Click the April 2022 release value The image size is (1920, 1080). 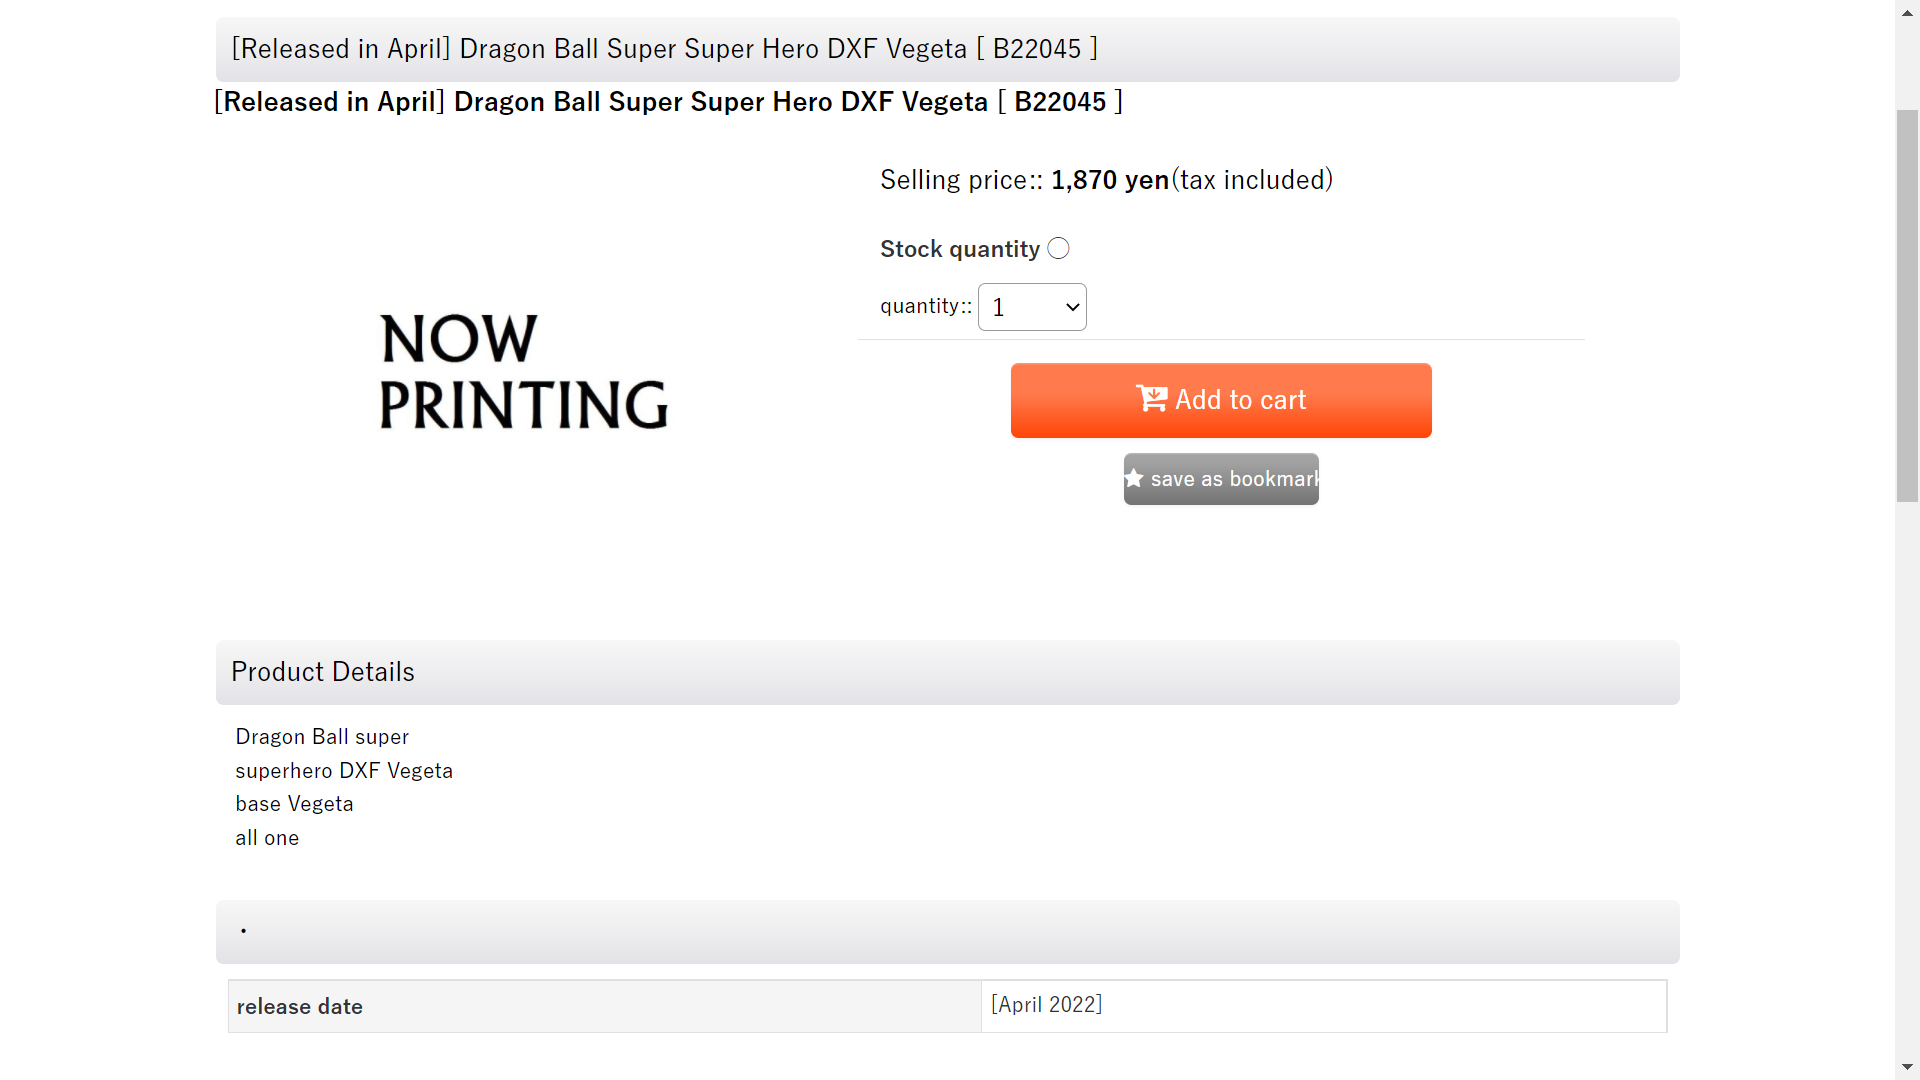click(x=1046, y=1005)
